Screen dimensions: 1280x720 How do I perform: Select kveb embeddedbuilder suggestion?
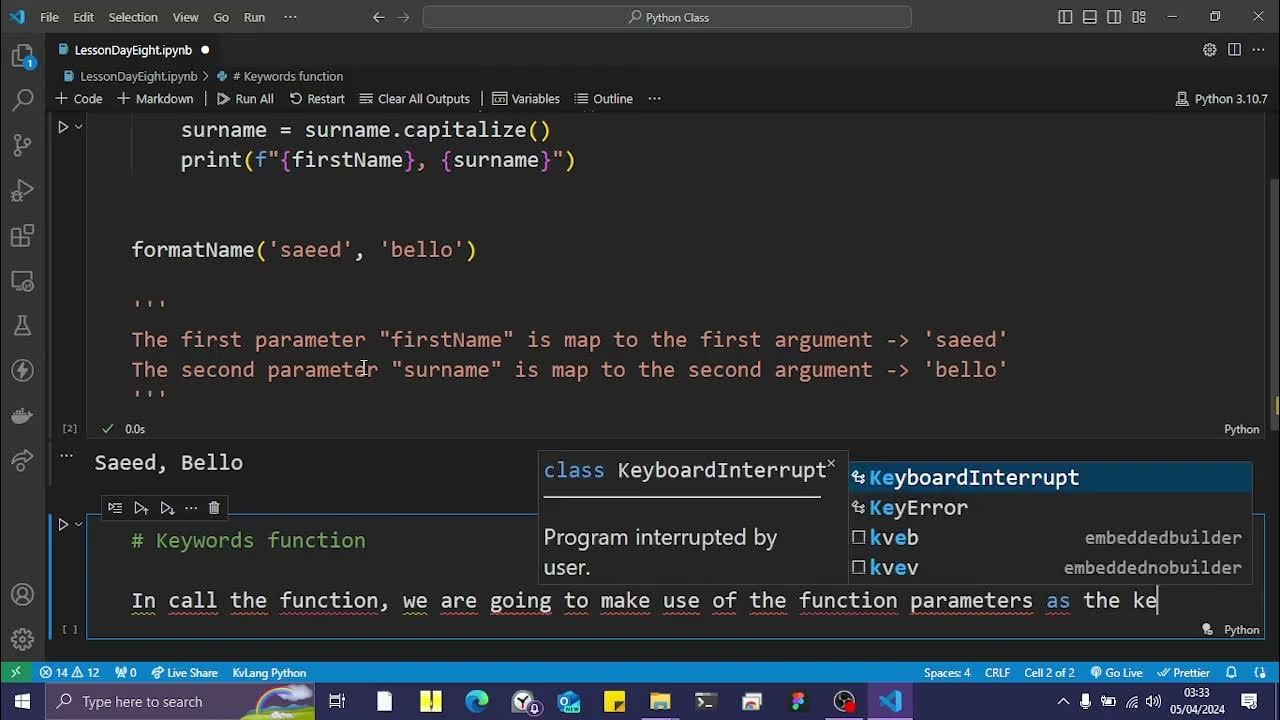pos(1049,538)
